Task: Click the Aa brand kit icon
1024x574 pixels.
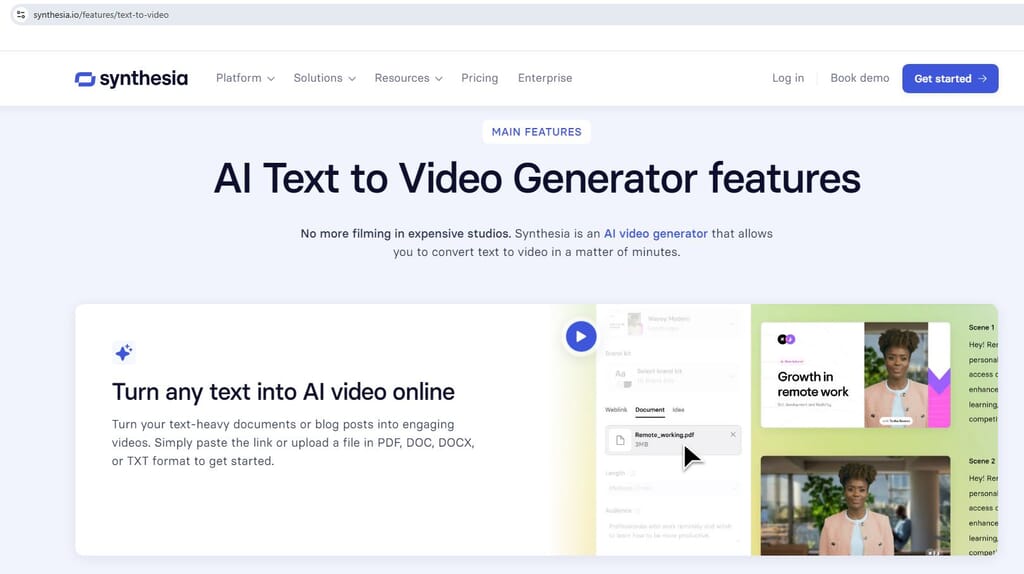Action: click(x=621, y=376)
